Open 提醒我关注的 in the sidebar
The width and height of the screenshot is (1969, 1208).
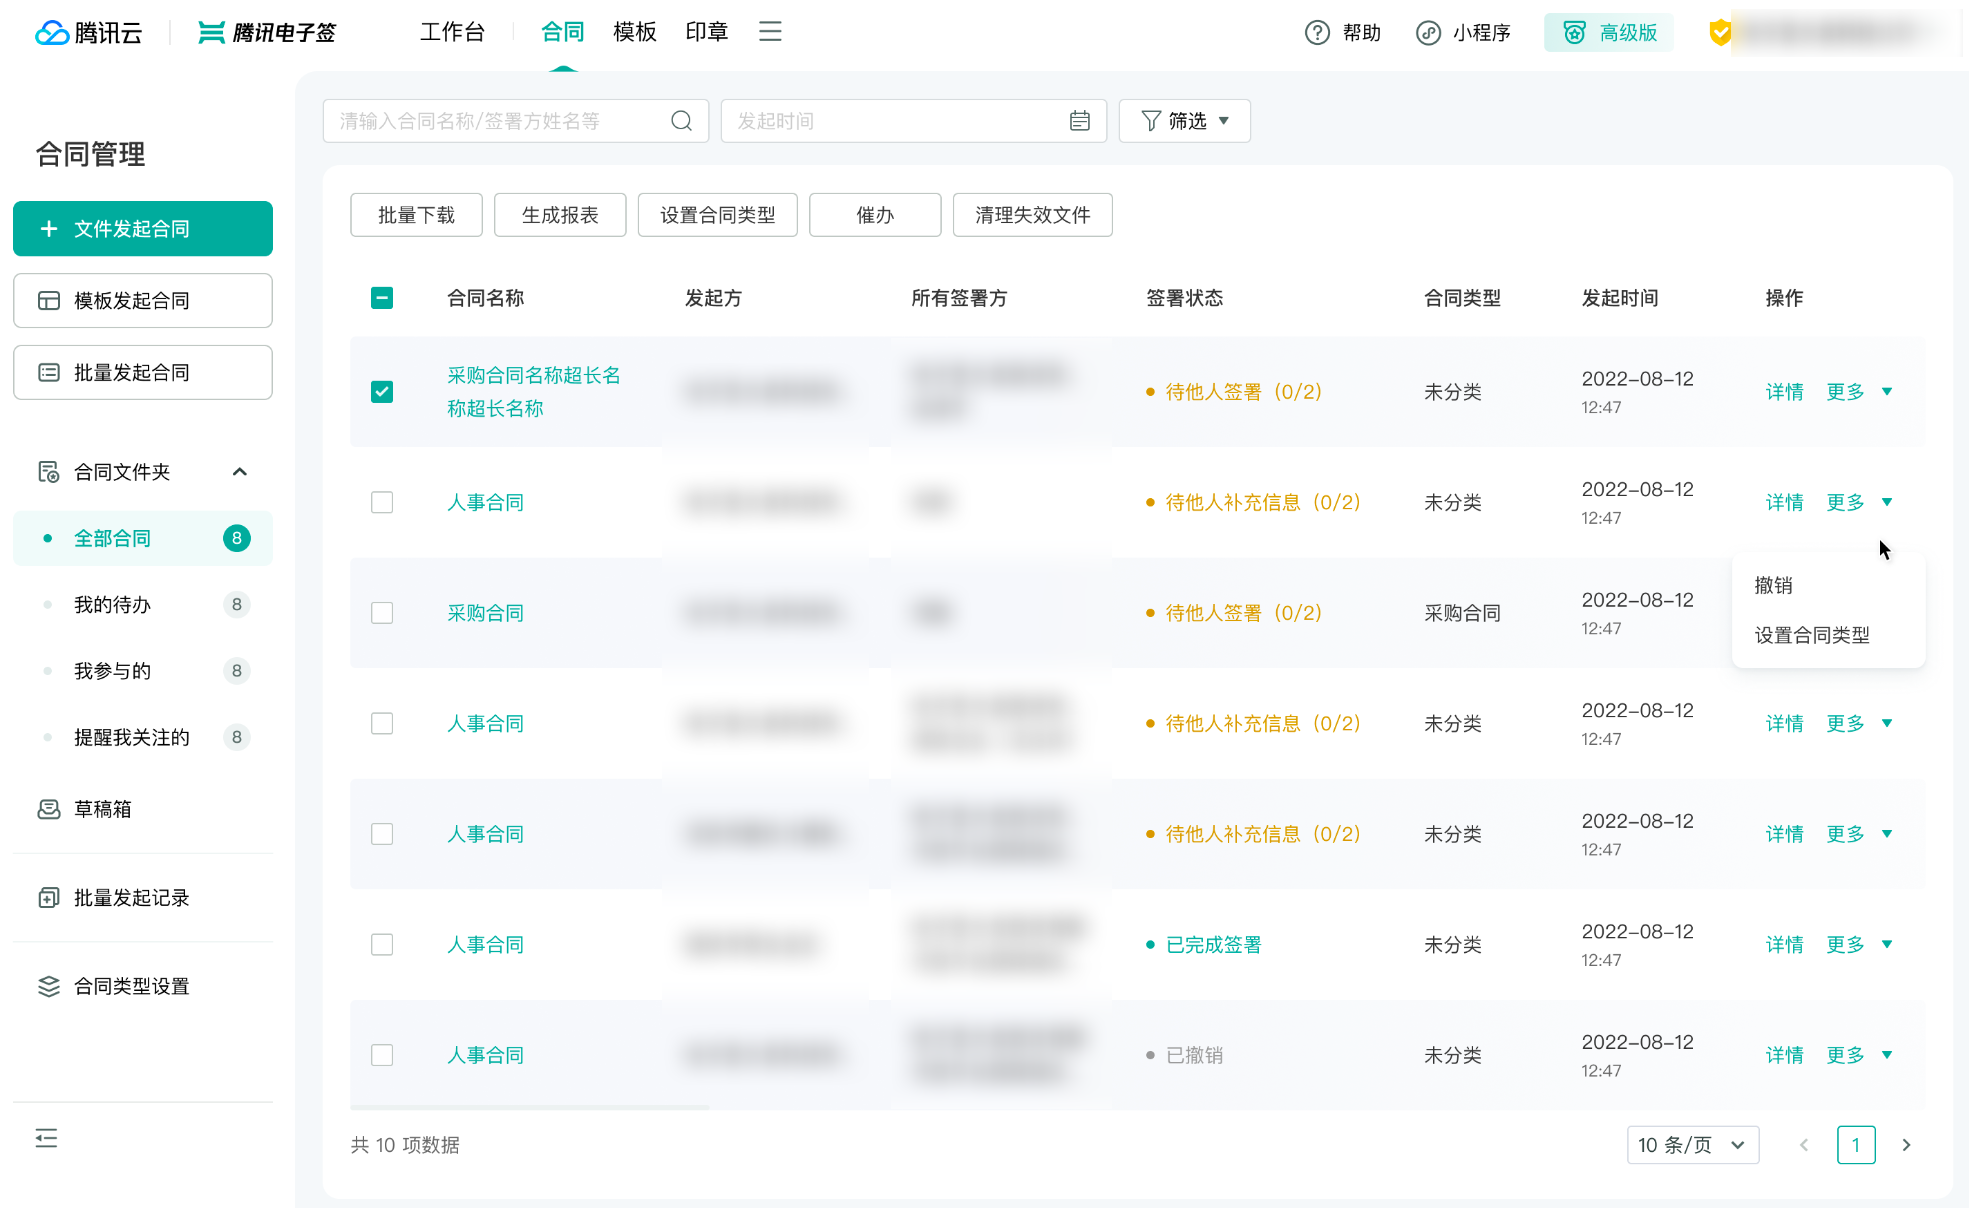143,738
